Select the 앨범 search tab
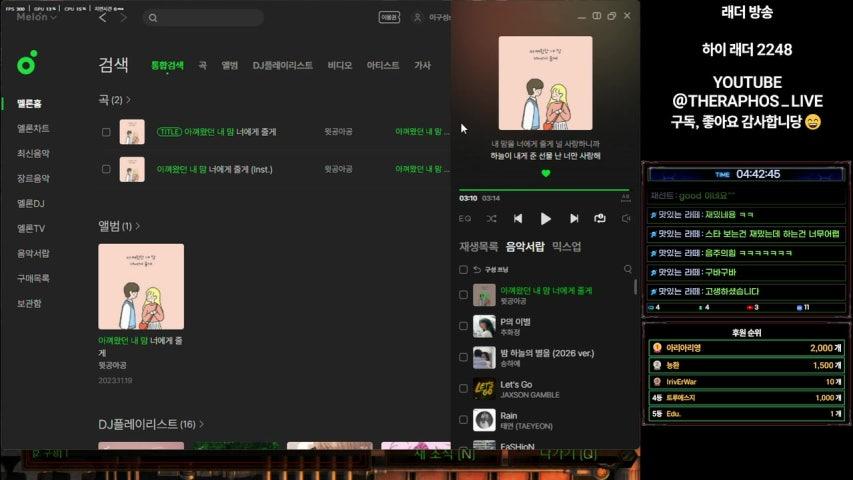Screen dimensions: 853x480 pos(230,65)
